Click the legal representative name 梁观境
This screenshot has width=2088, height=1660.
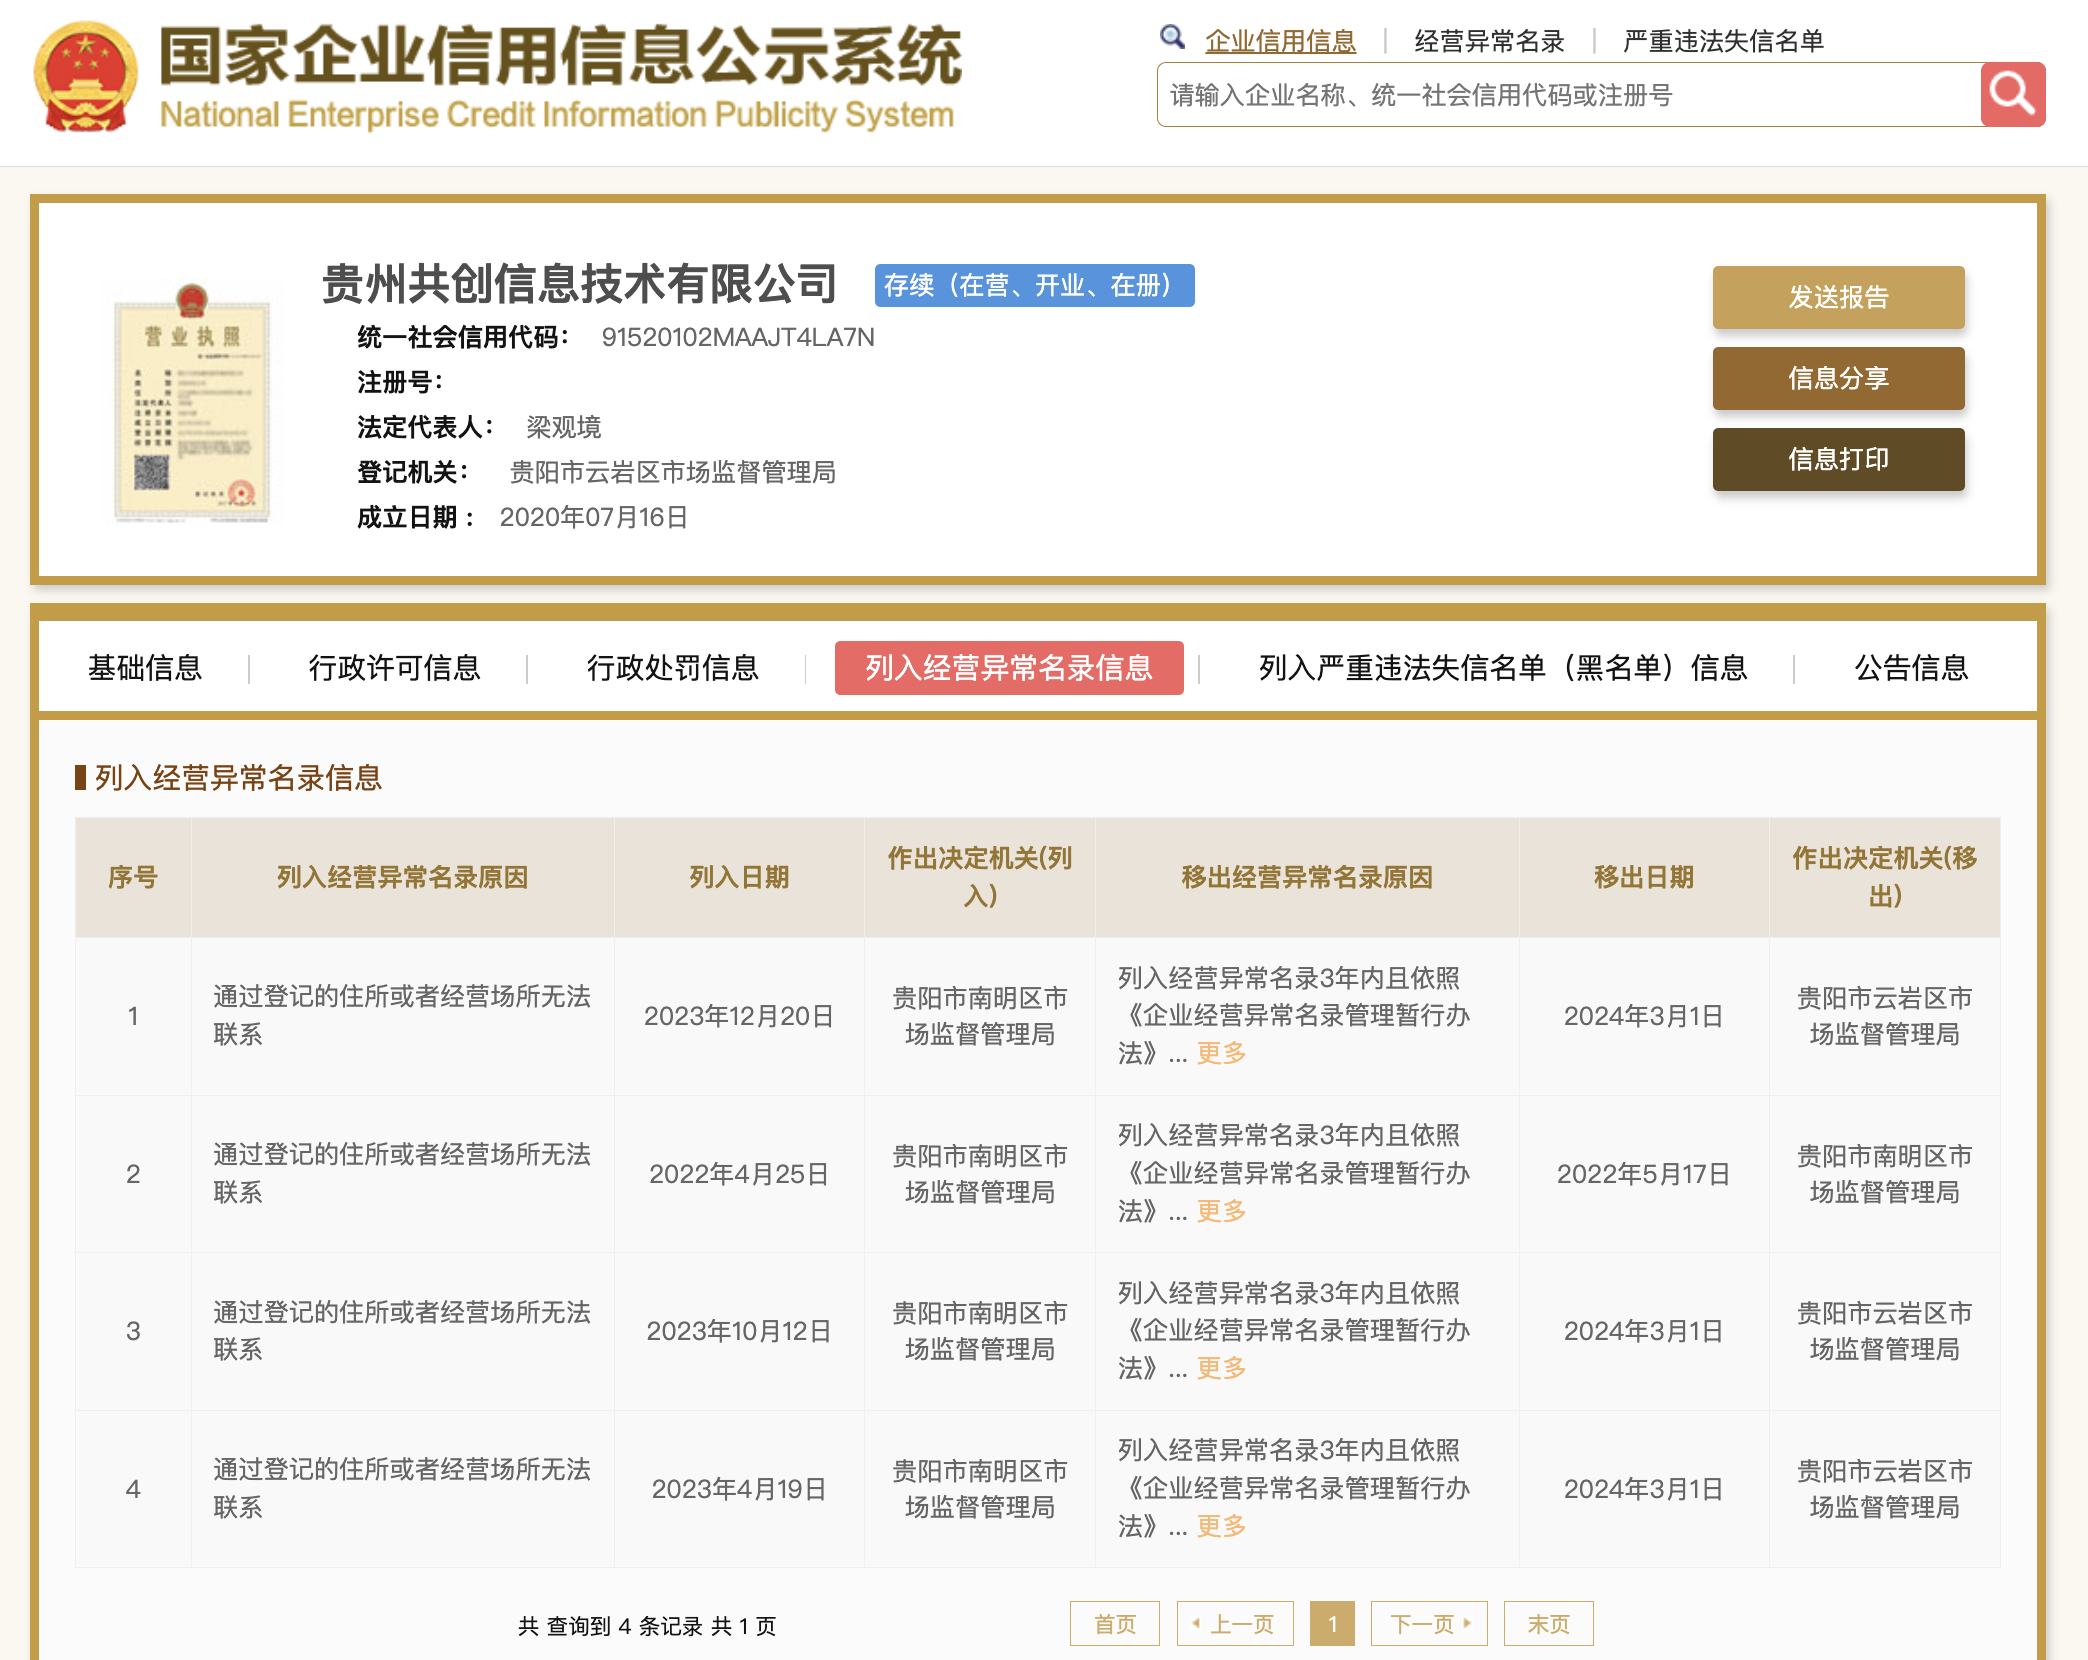click(564, 428)
